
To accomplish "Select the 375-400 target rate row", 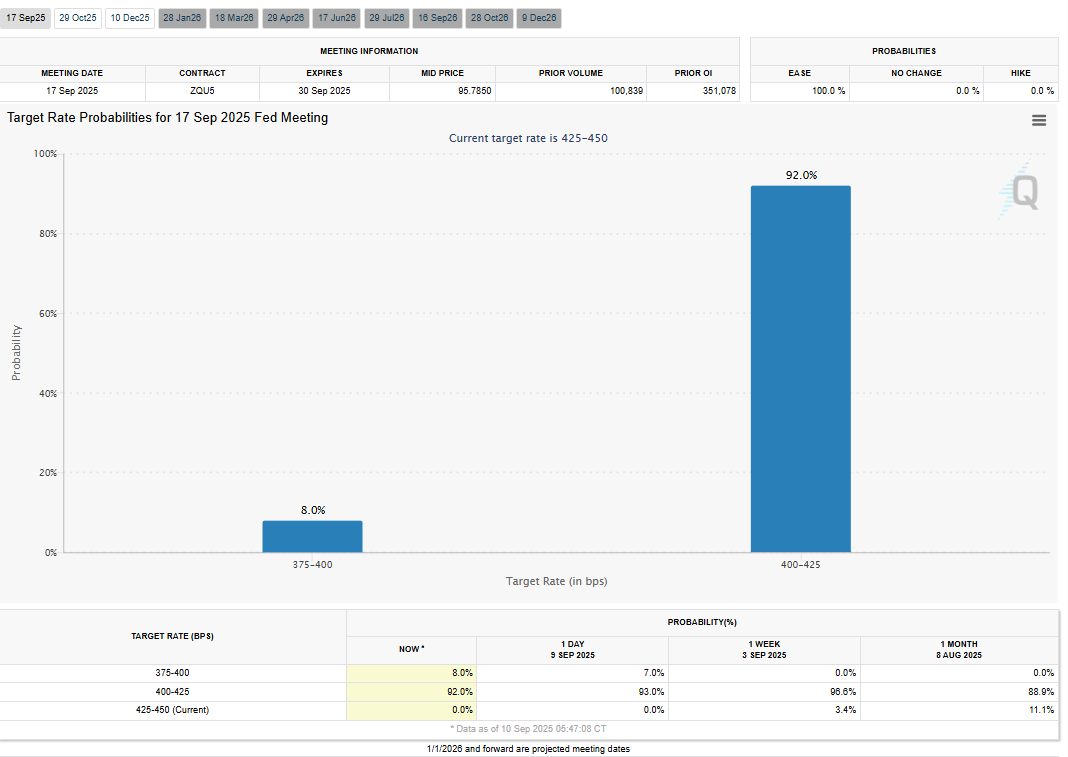I will [x=530, y=673].
